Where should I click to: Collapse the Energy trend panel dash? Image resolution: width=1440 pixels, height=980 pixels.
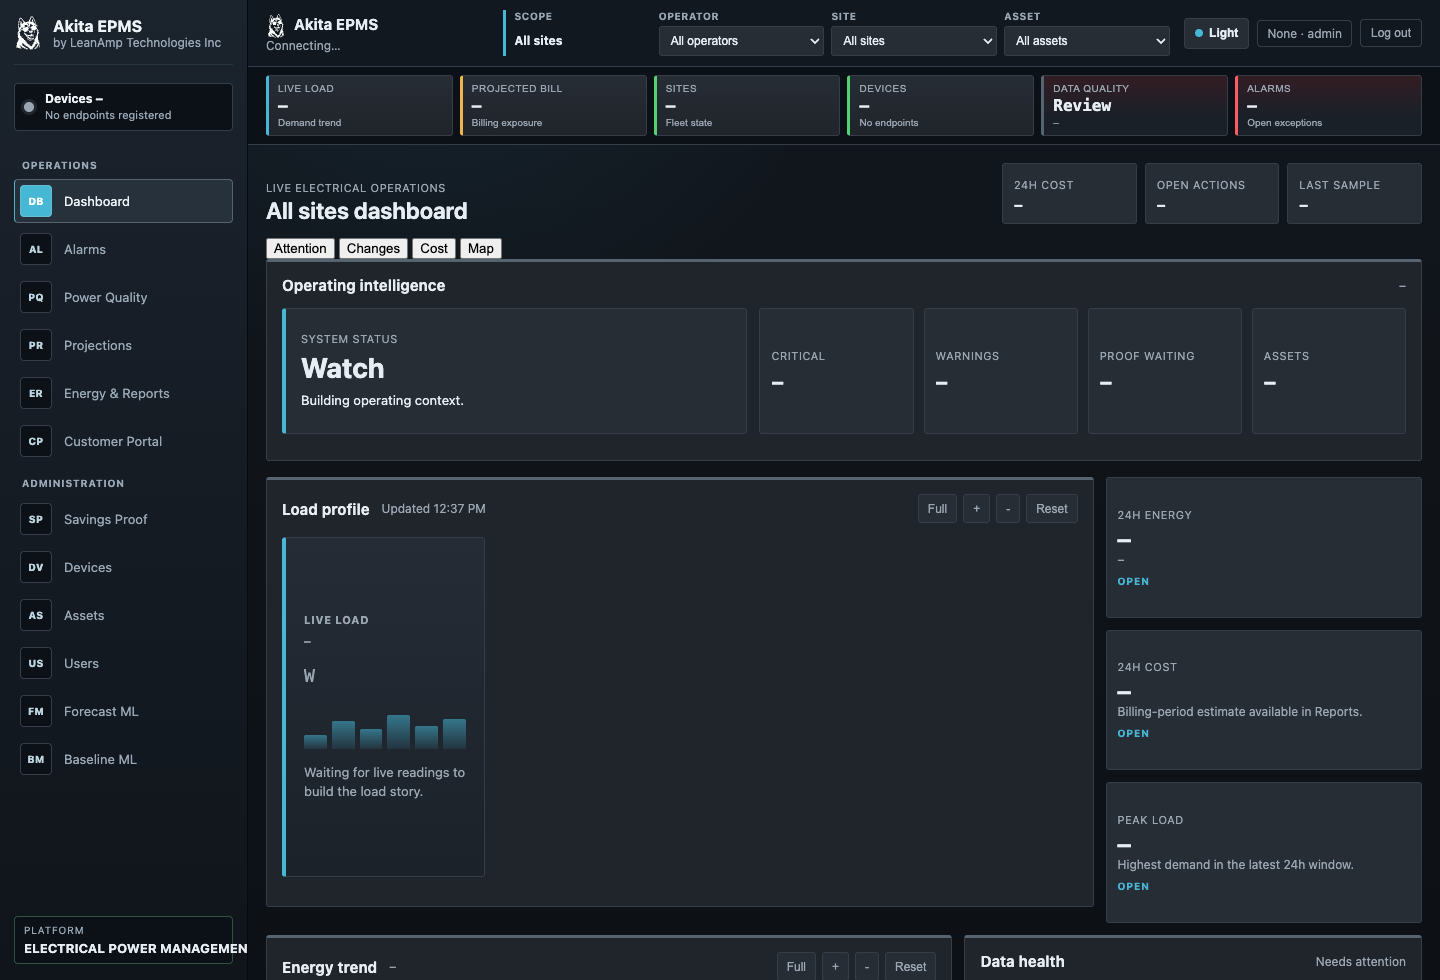pyautogui.click(x=393, y=967)
